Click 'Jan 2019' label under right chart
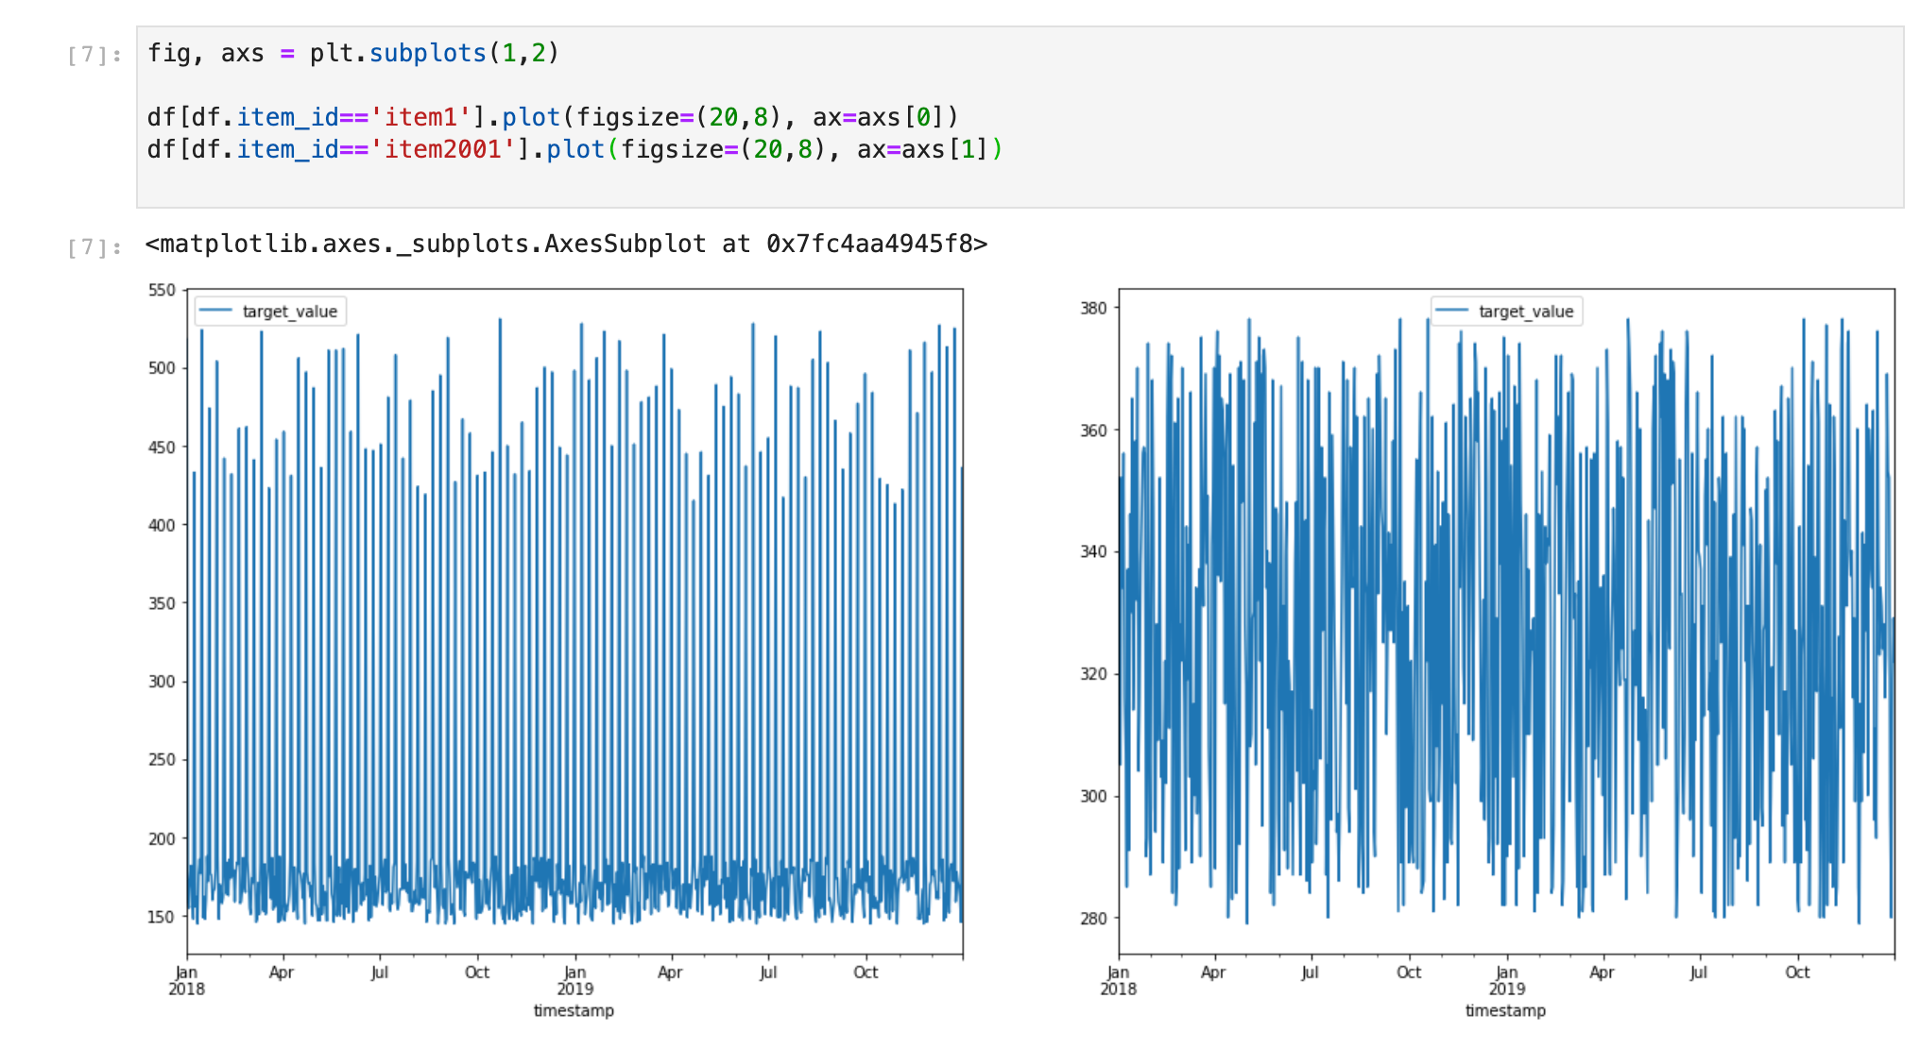1920x1048 pixels. click(1507, 980)
